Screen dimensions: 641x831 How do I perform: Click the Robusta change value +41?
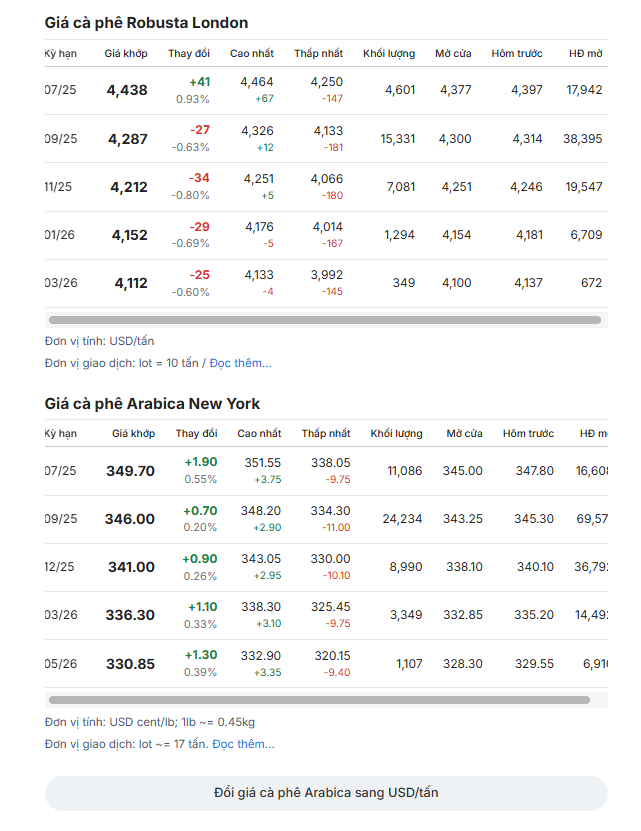200,82
